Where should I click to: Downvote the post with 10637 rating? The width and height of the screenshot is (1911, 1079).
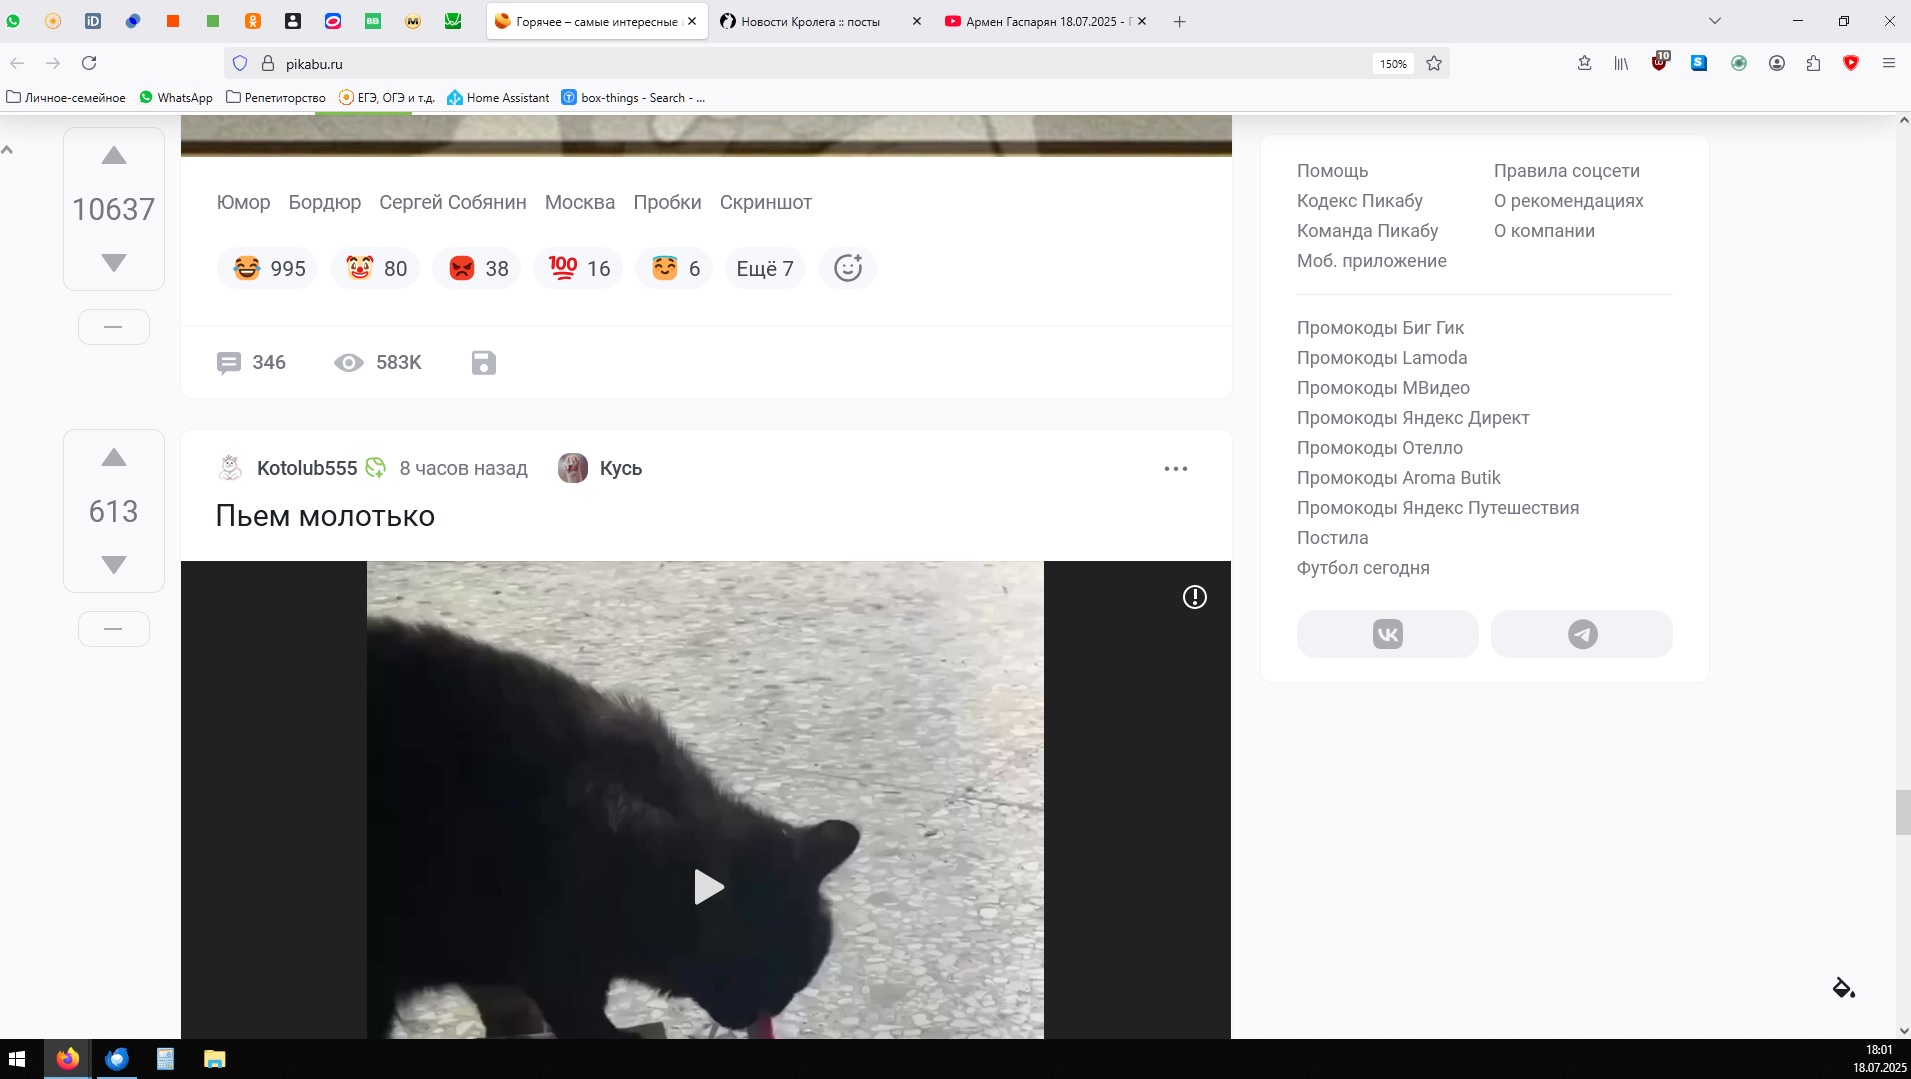pos(114,263)
